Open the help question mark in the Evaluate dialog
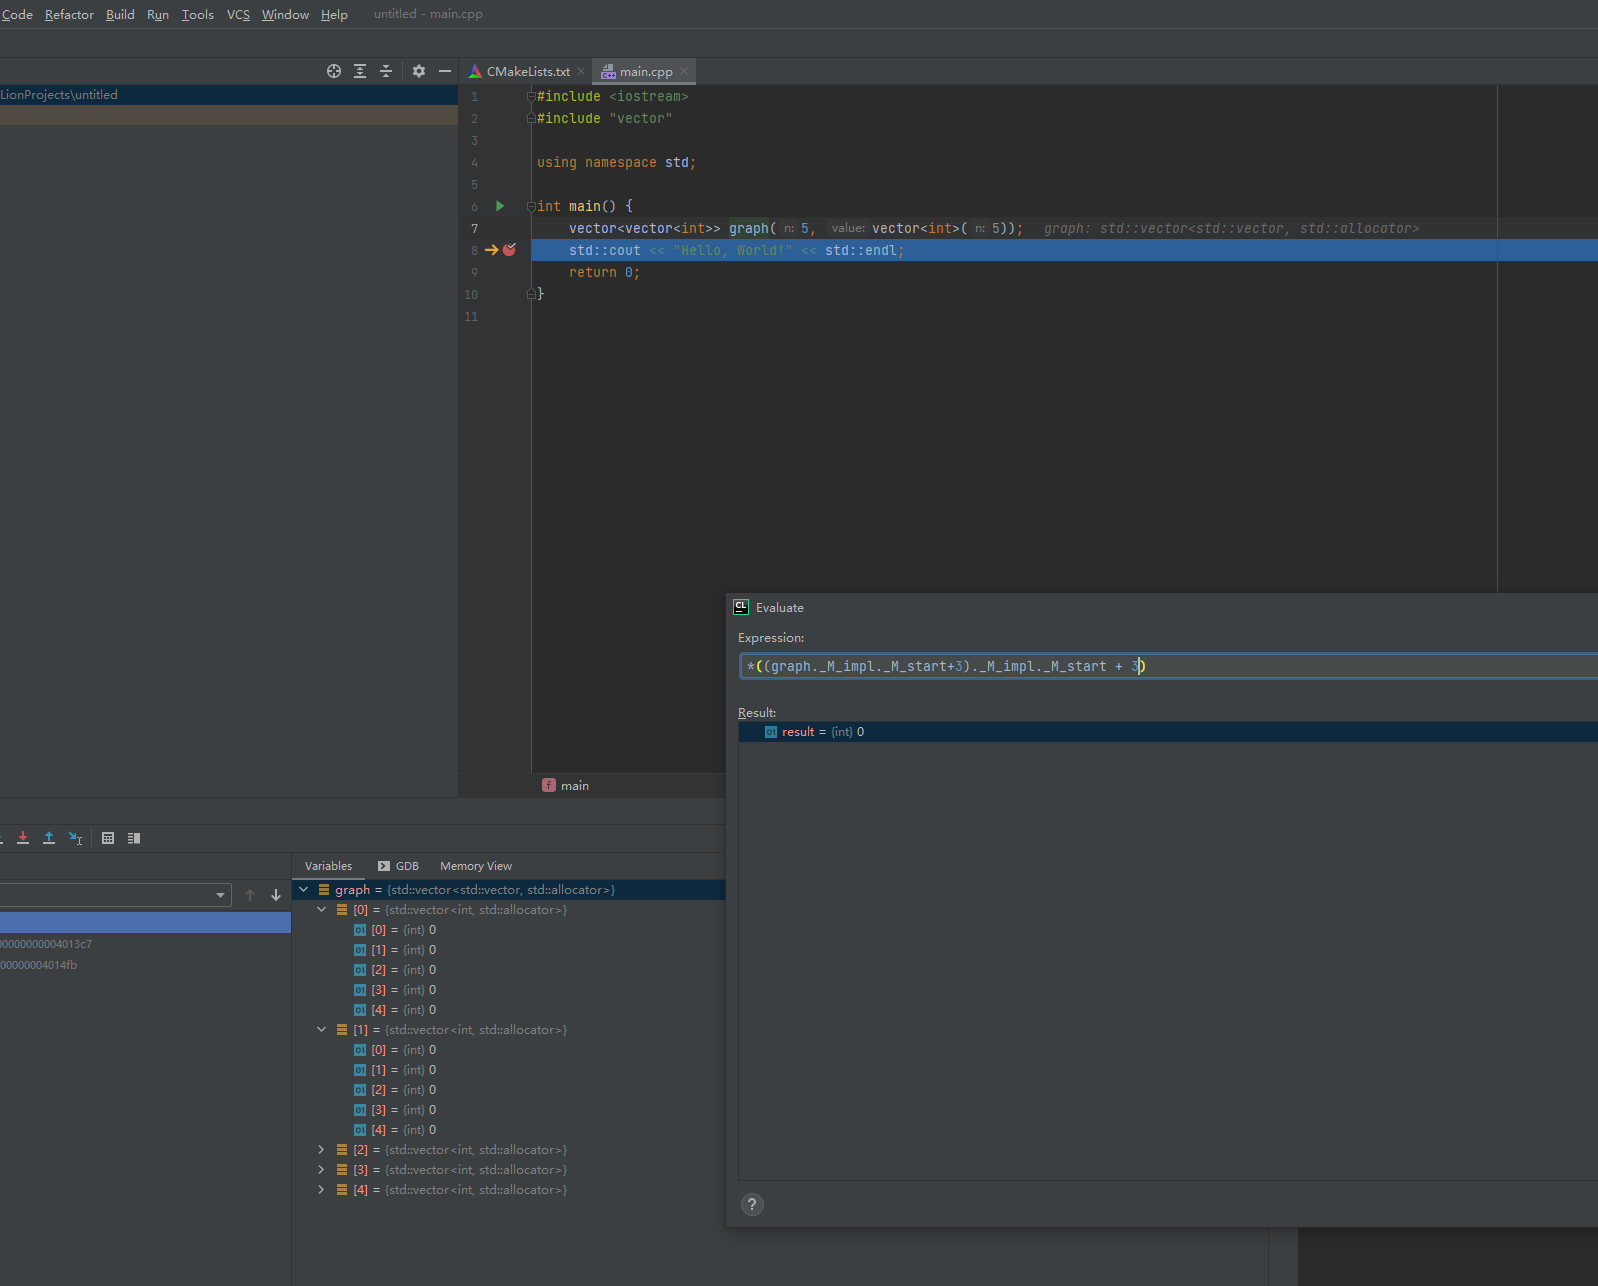 752,1204
